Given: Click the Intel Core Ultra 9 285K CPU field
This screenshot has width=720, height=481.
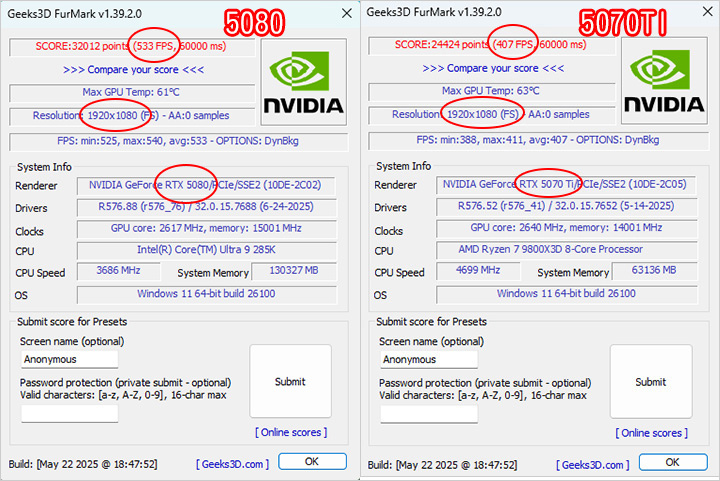Looking at the screenshot, I should click(x=207, y=250).
